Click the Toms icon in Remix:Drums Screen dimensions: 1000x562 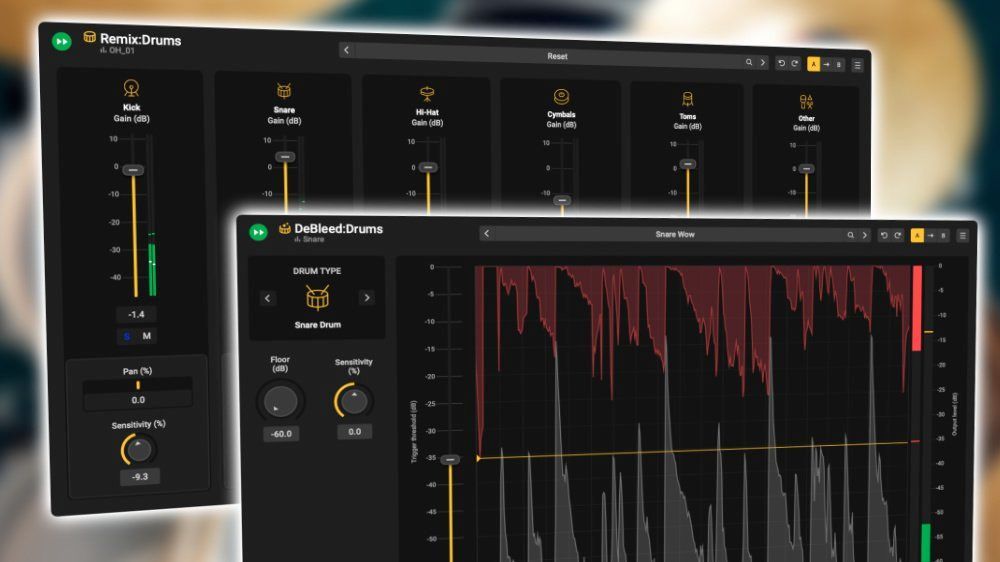pyautogui.click(x=687, y=100)
